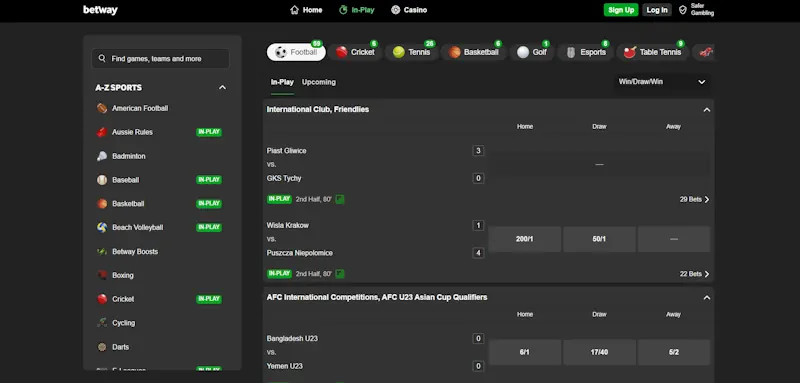Pick 6/1 home odds for Bangladesh U23

pyautogui.click(x=524, y=352)
